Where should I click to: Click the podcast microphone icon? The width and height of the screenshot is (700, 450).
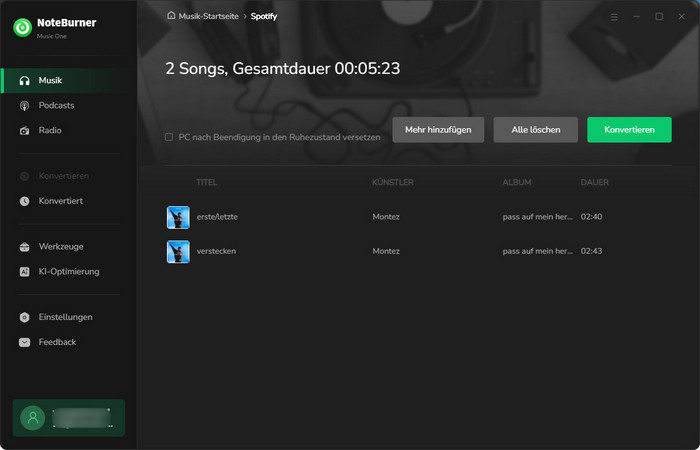[25, 106]
